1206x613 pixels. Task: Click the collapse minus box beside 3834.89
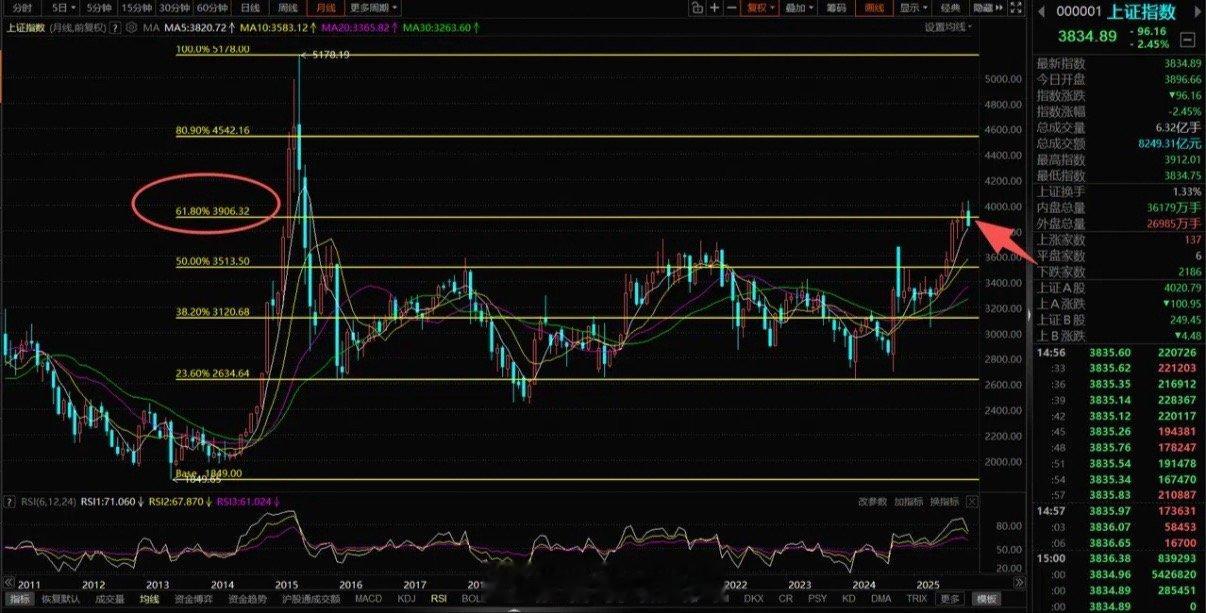(1187, 40)
